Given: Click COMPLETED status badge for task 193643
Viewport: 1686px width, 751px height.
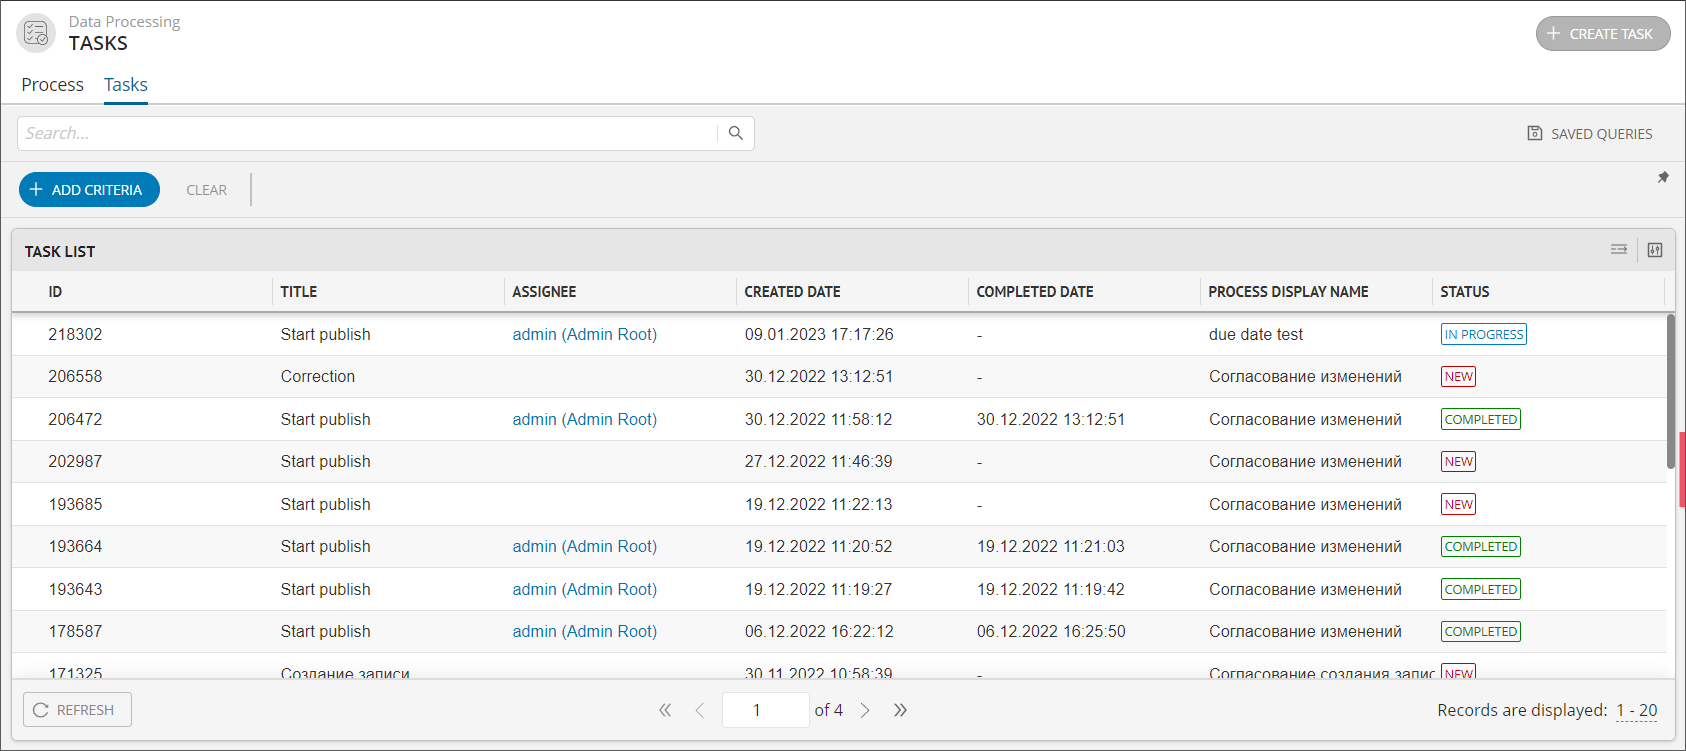Looking at the screenshot, I should 1481,589.
